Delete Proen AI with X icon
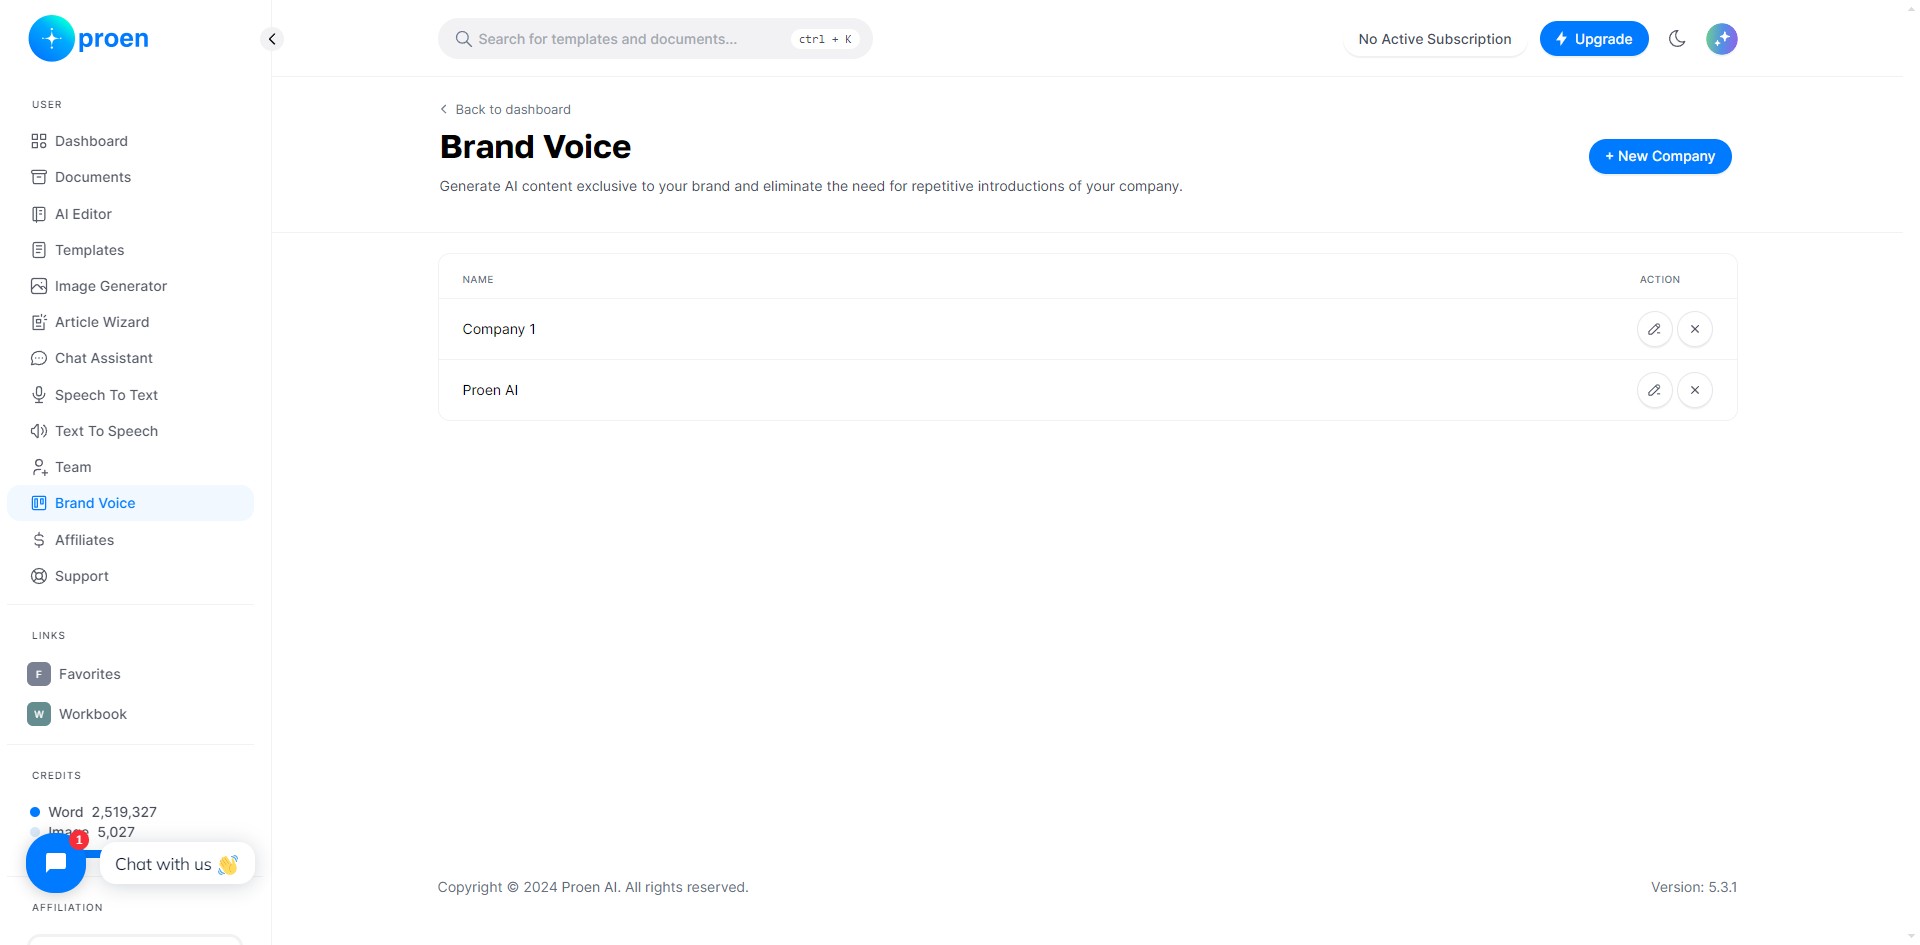 click(x=1695, y=390)
